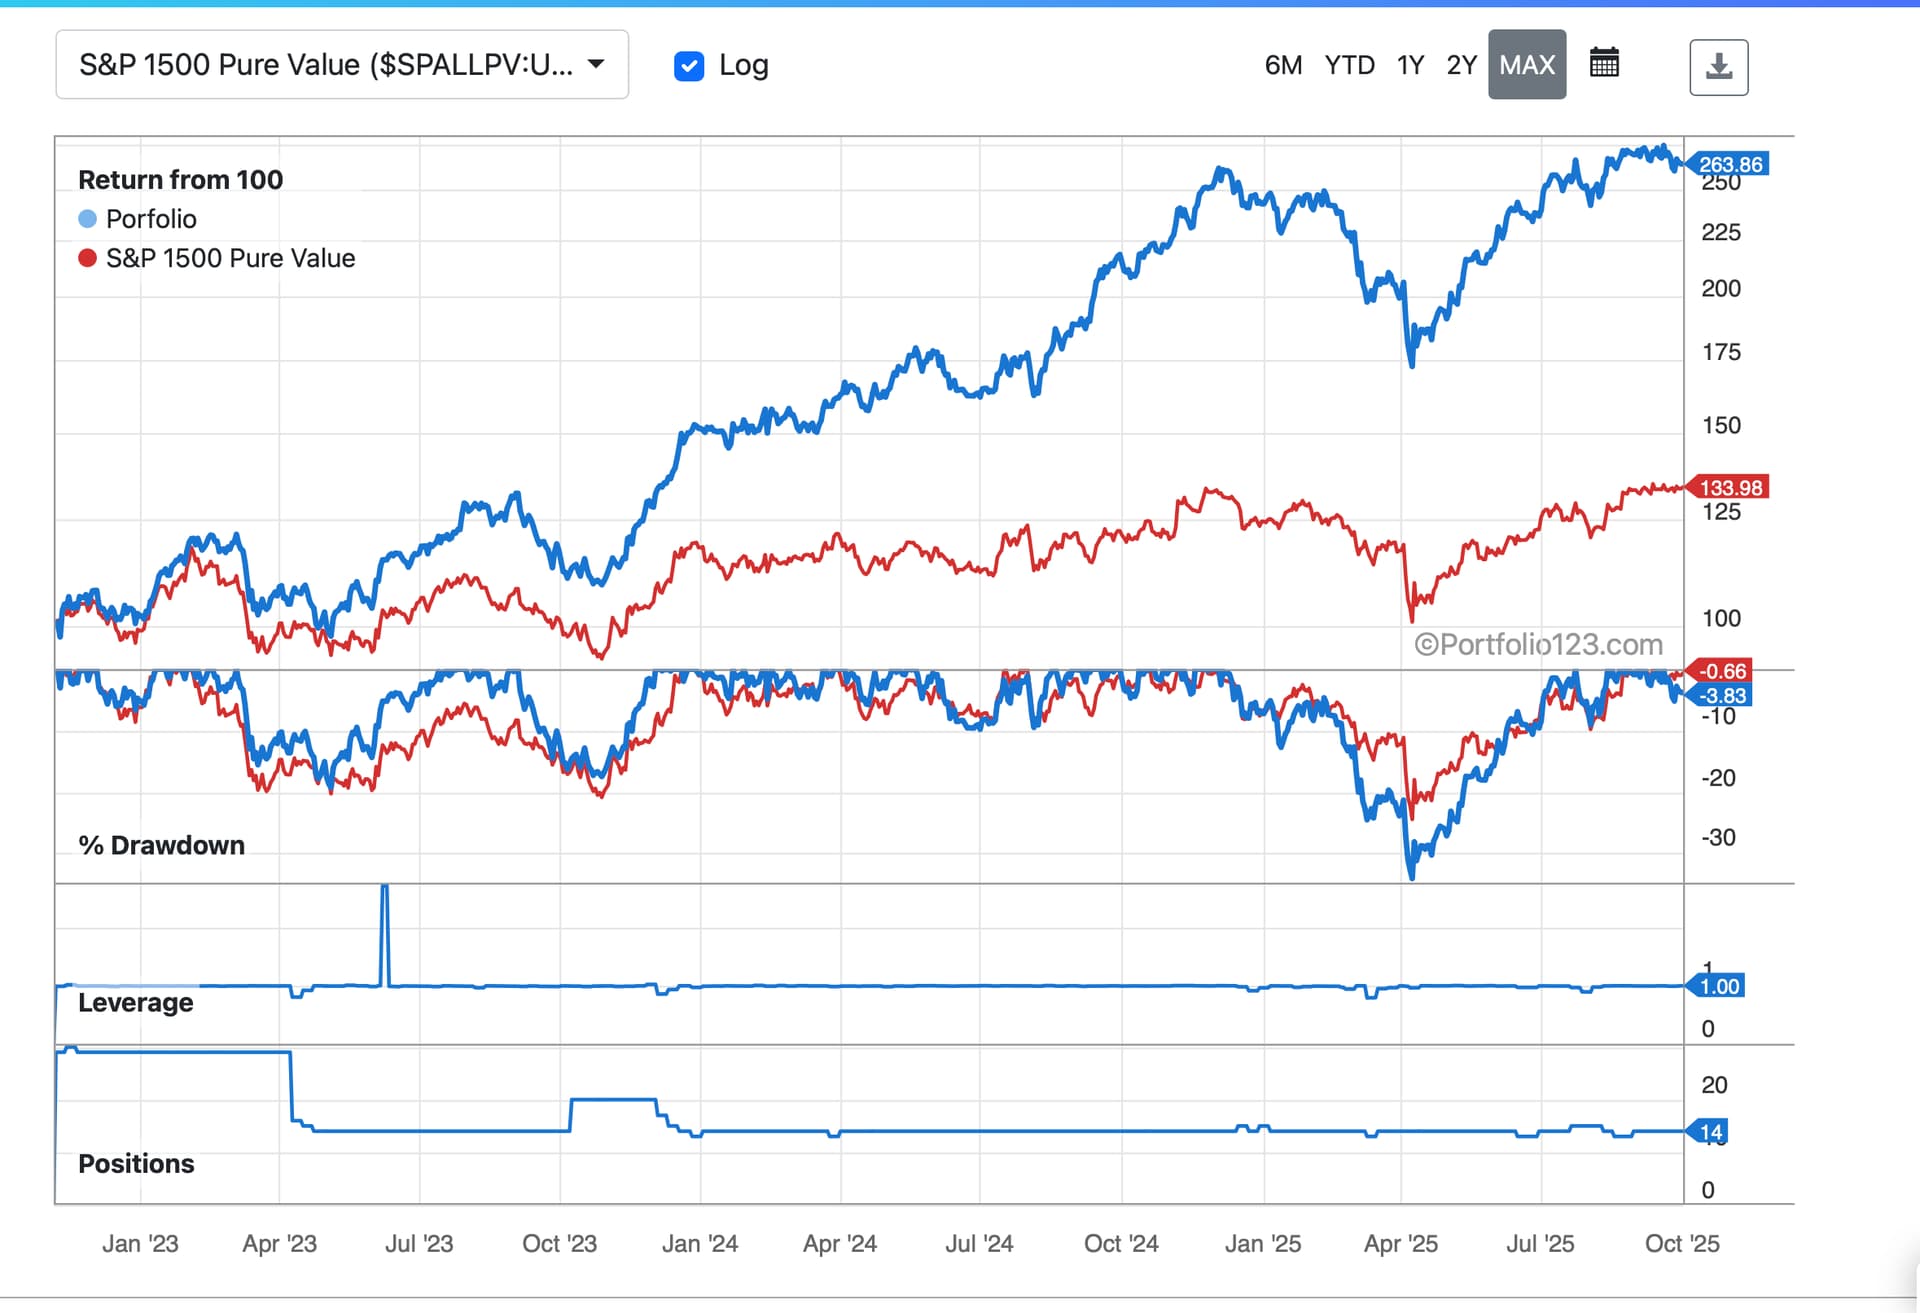Open the calendar date range picker
Viewport: 1920px width, 1313px height.
click(x=1604, y=63)
